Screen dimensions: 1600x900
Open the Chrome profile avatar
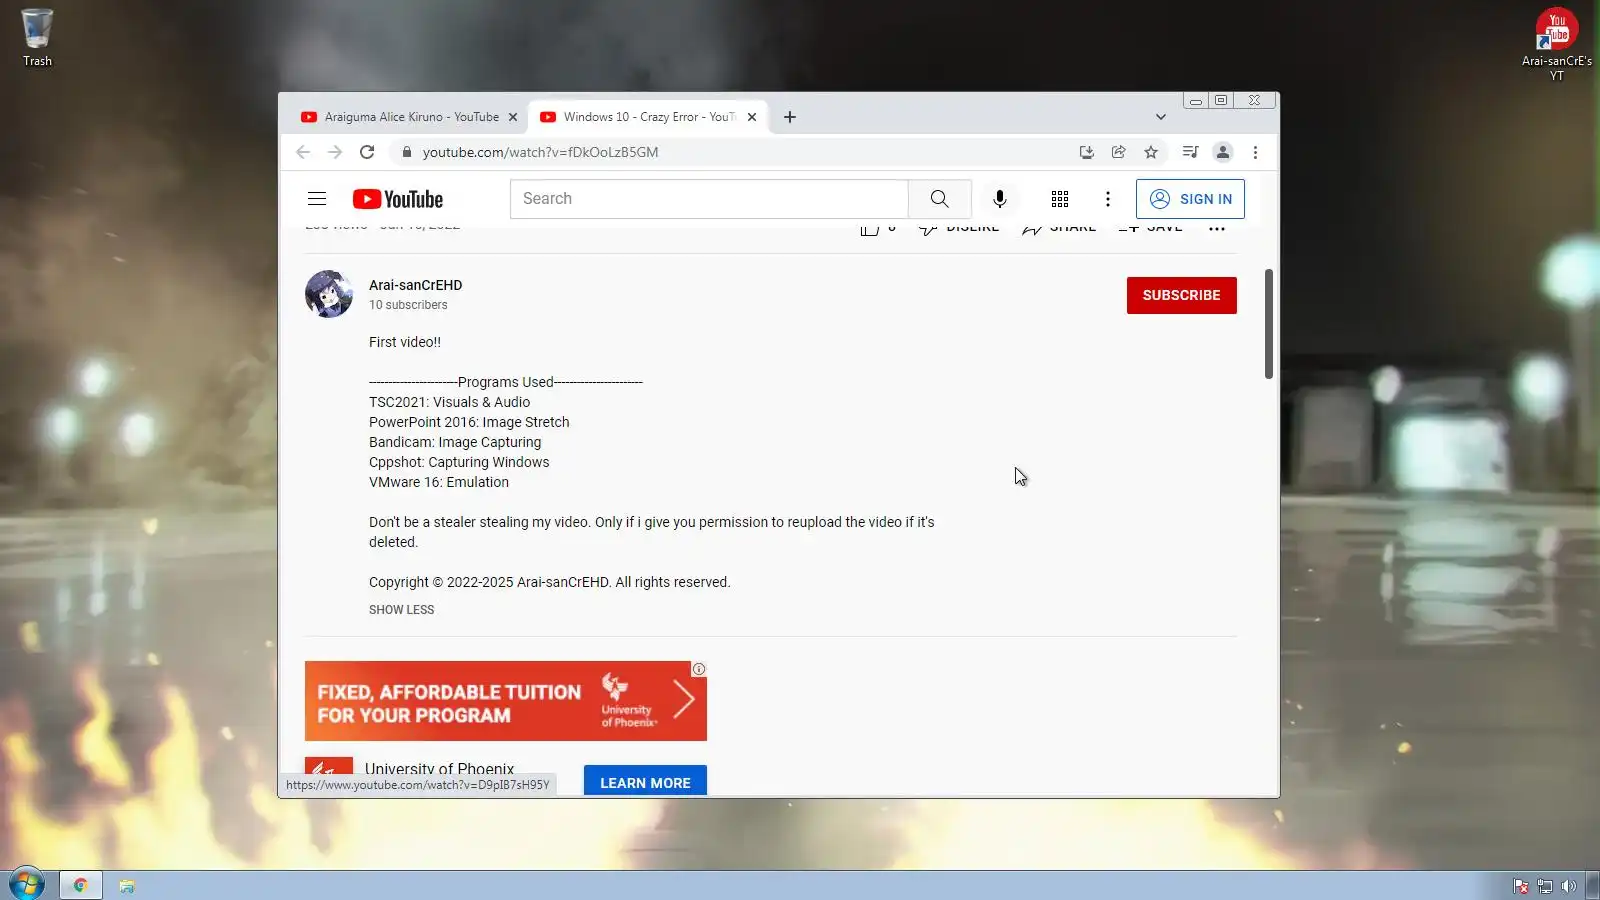(1222, 152)
